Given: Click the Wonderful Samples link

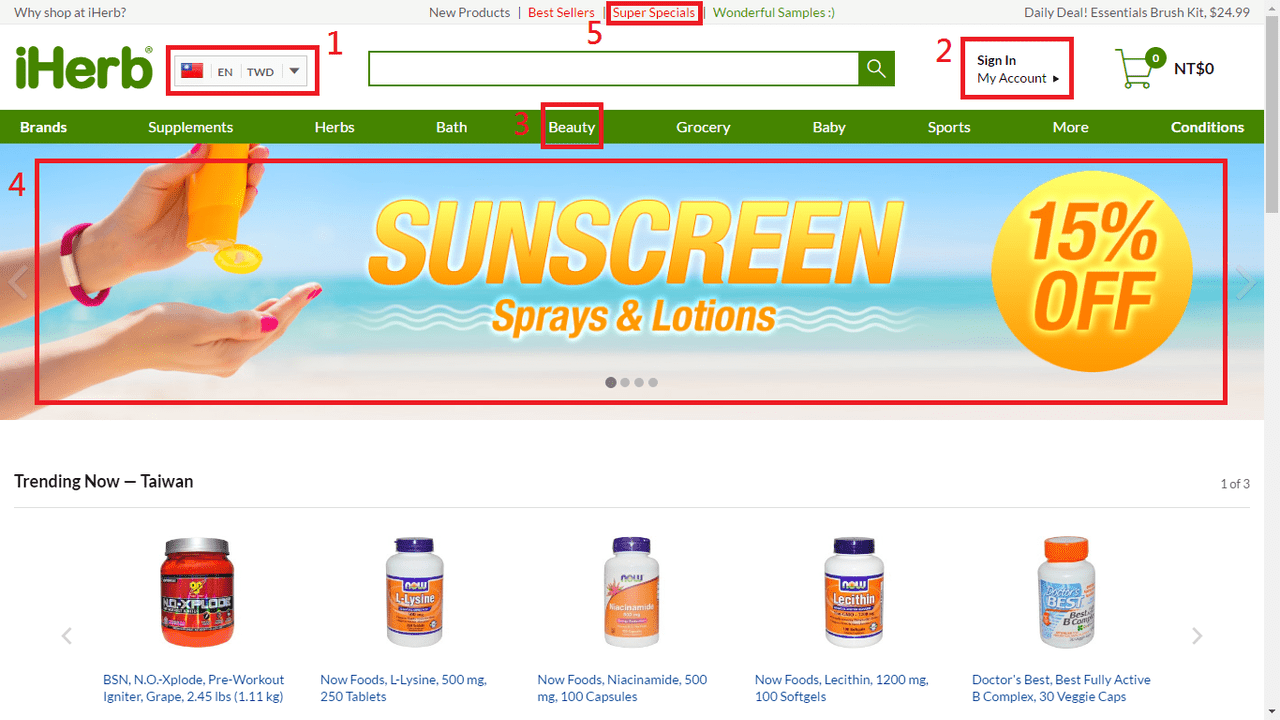Looking at the screenshot, I should (774, 13).
